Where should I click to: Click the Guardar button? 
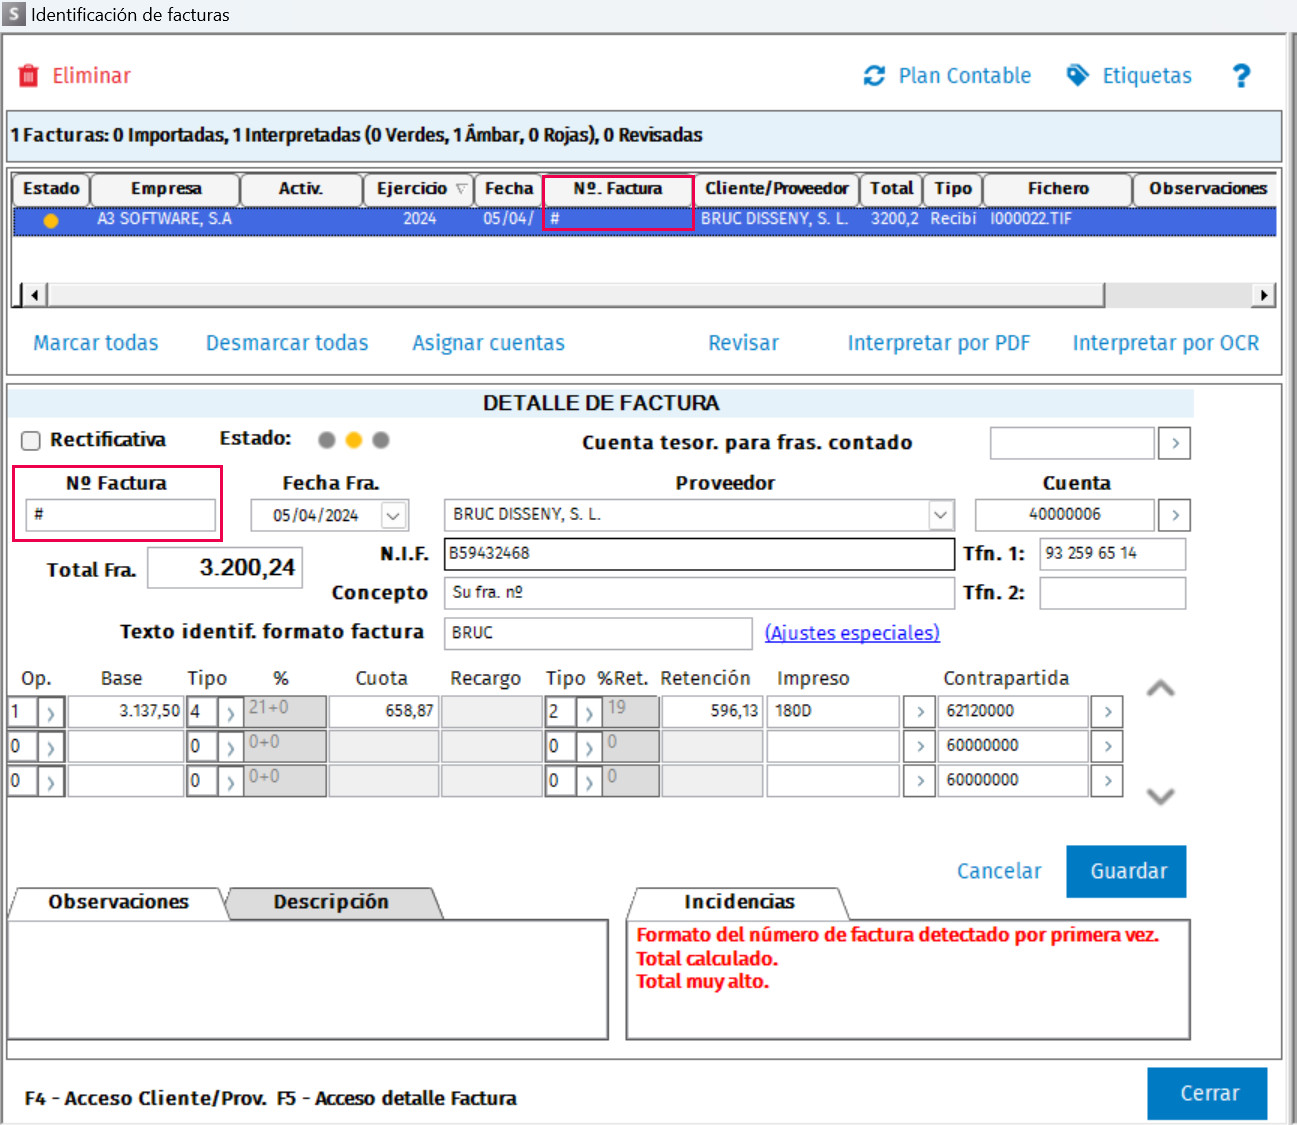1126,871
